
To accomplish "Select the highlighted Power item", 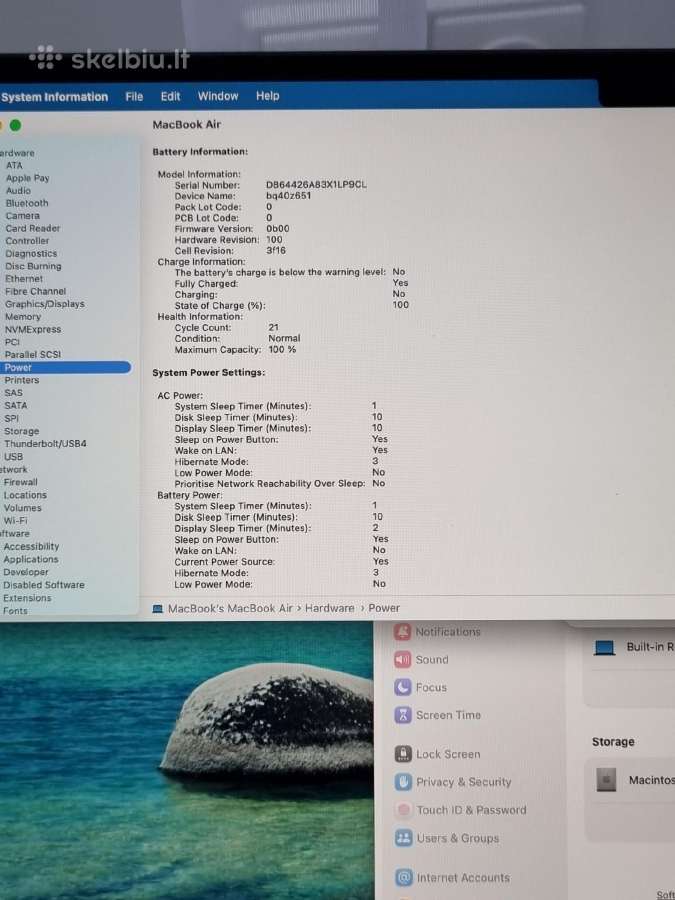I will point(65,367).
